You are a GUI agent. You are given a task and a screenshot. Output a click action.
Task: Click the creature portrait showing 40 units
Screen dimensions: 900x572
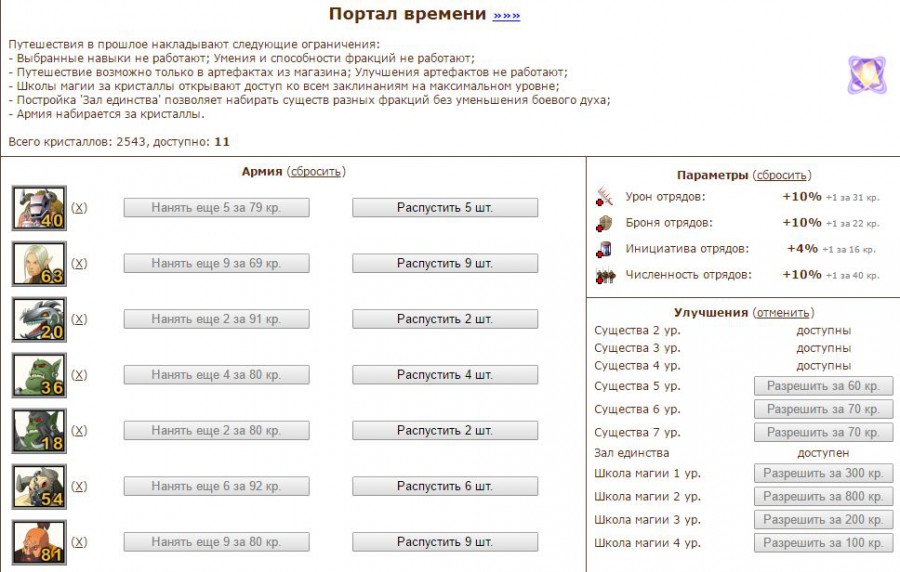39,208
